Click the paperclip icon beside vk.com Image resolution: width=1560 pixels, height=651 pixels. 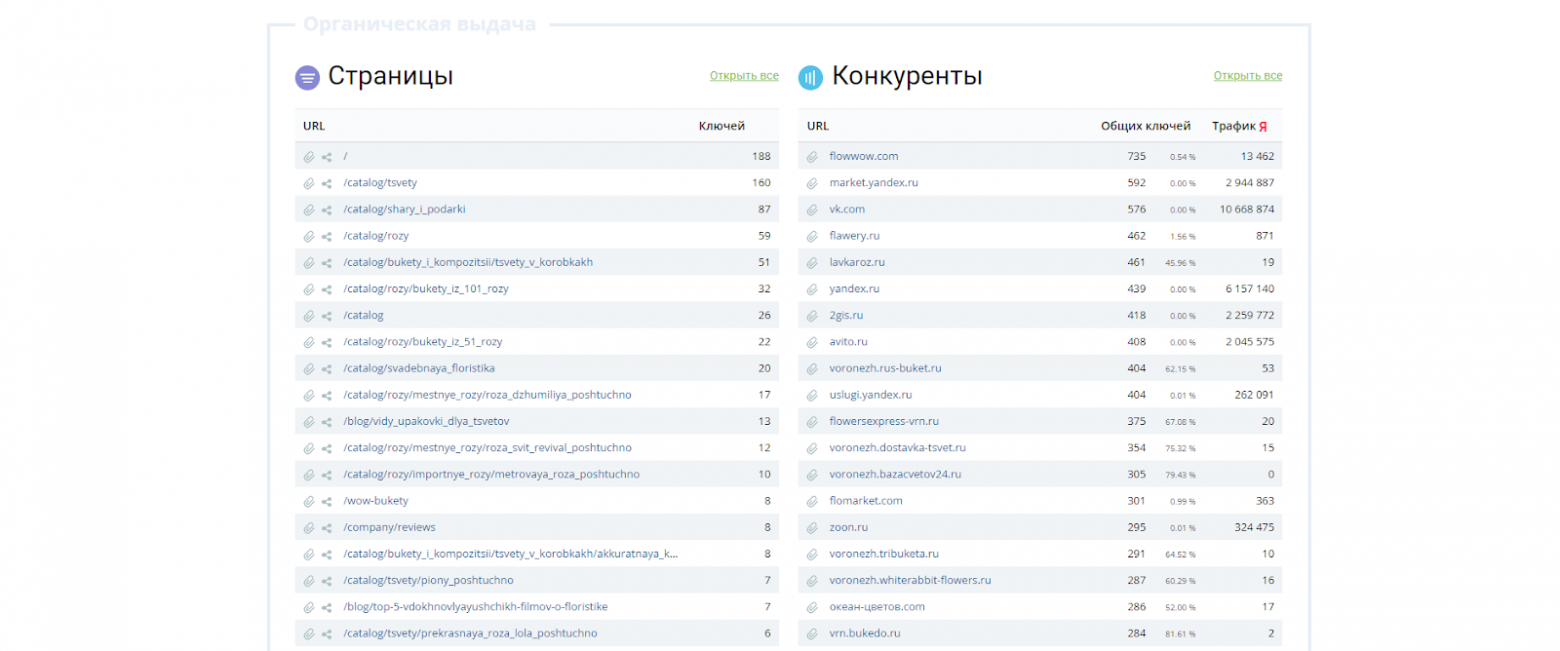813,210
